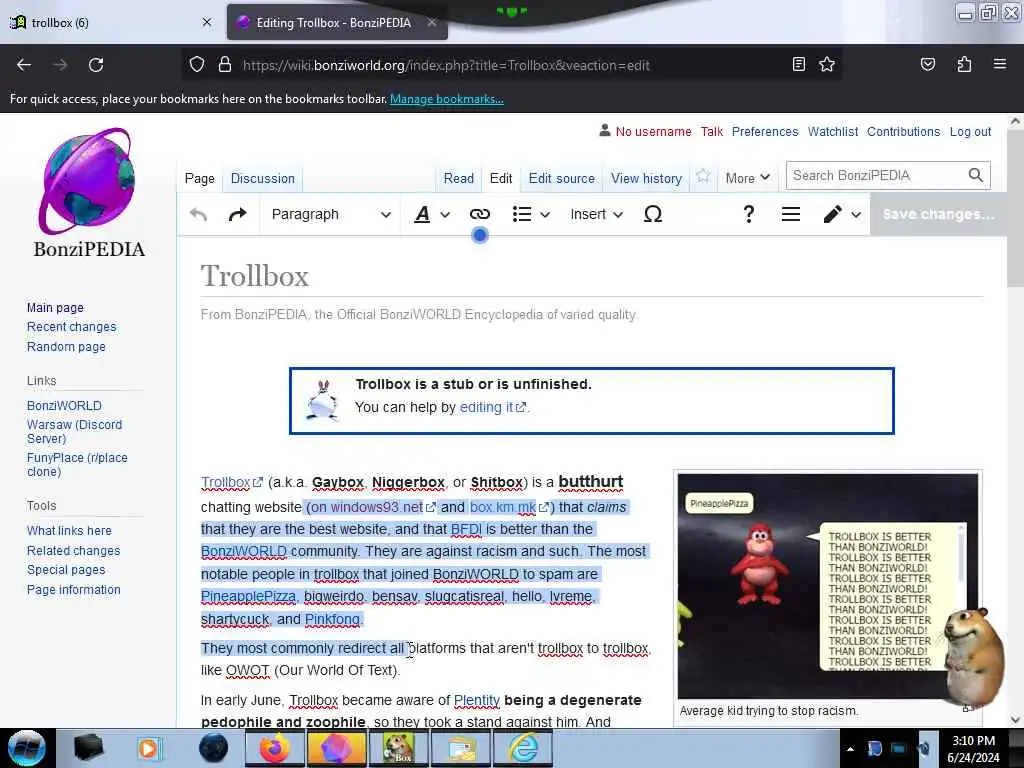Reload the page with refresh icon
The height and width of the screenshot is (768, 1024).
click(96, 65)
